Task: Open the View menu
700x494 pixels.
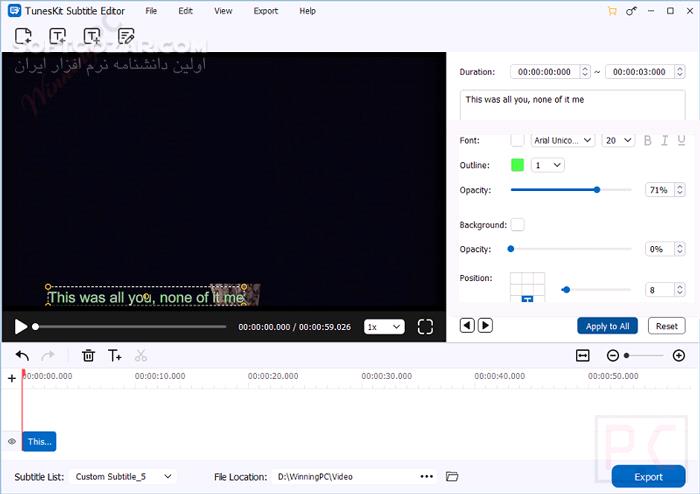Action: 223,11
